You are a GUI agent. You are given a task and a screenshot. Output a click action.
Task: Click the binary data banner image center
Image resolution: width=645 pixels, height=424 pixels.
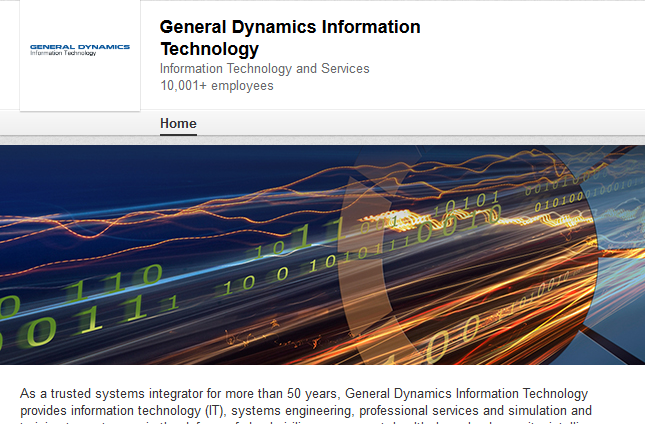tap(322, 257)
